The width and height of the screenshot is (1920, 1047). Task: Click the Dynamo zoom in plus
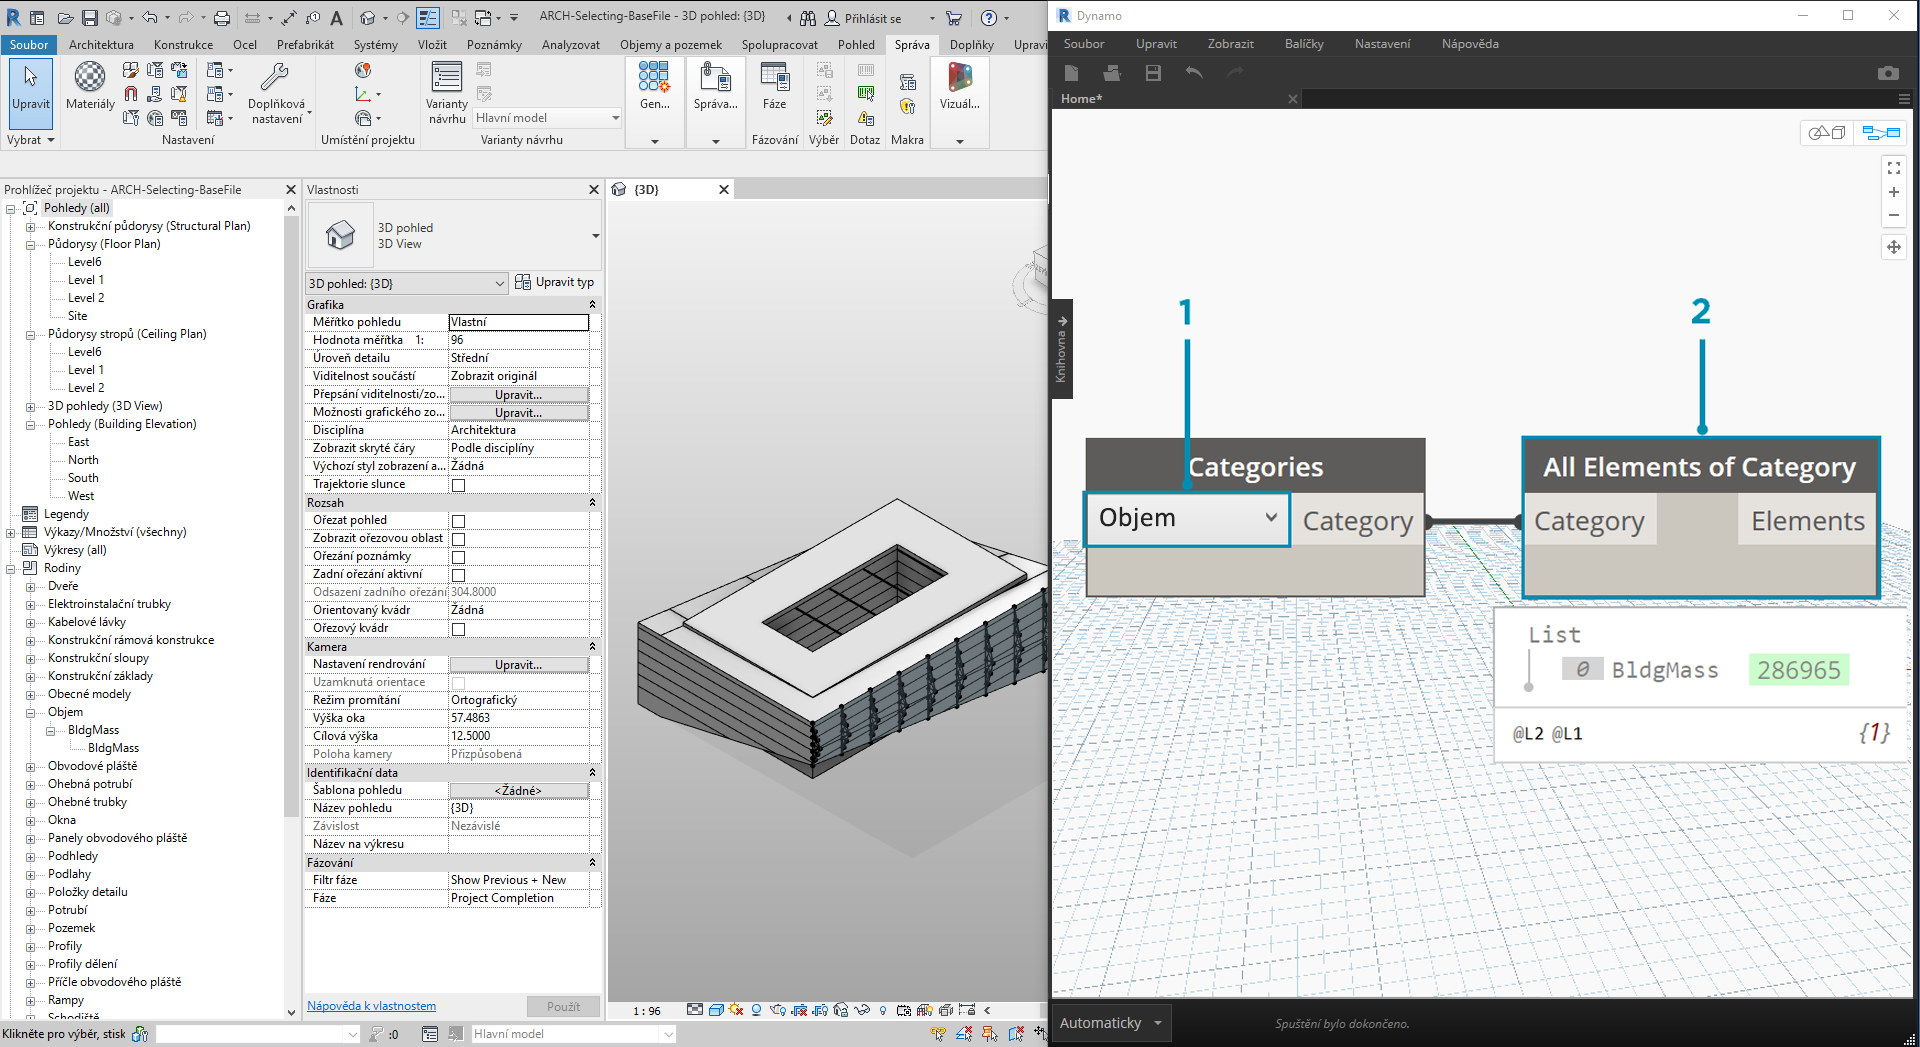coord(1894,192)
